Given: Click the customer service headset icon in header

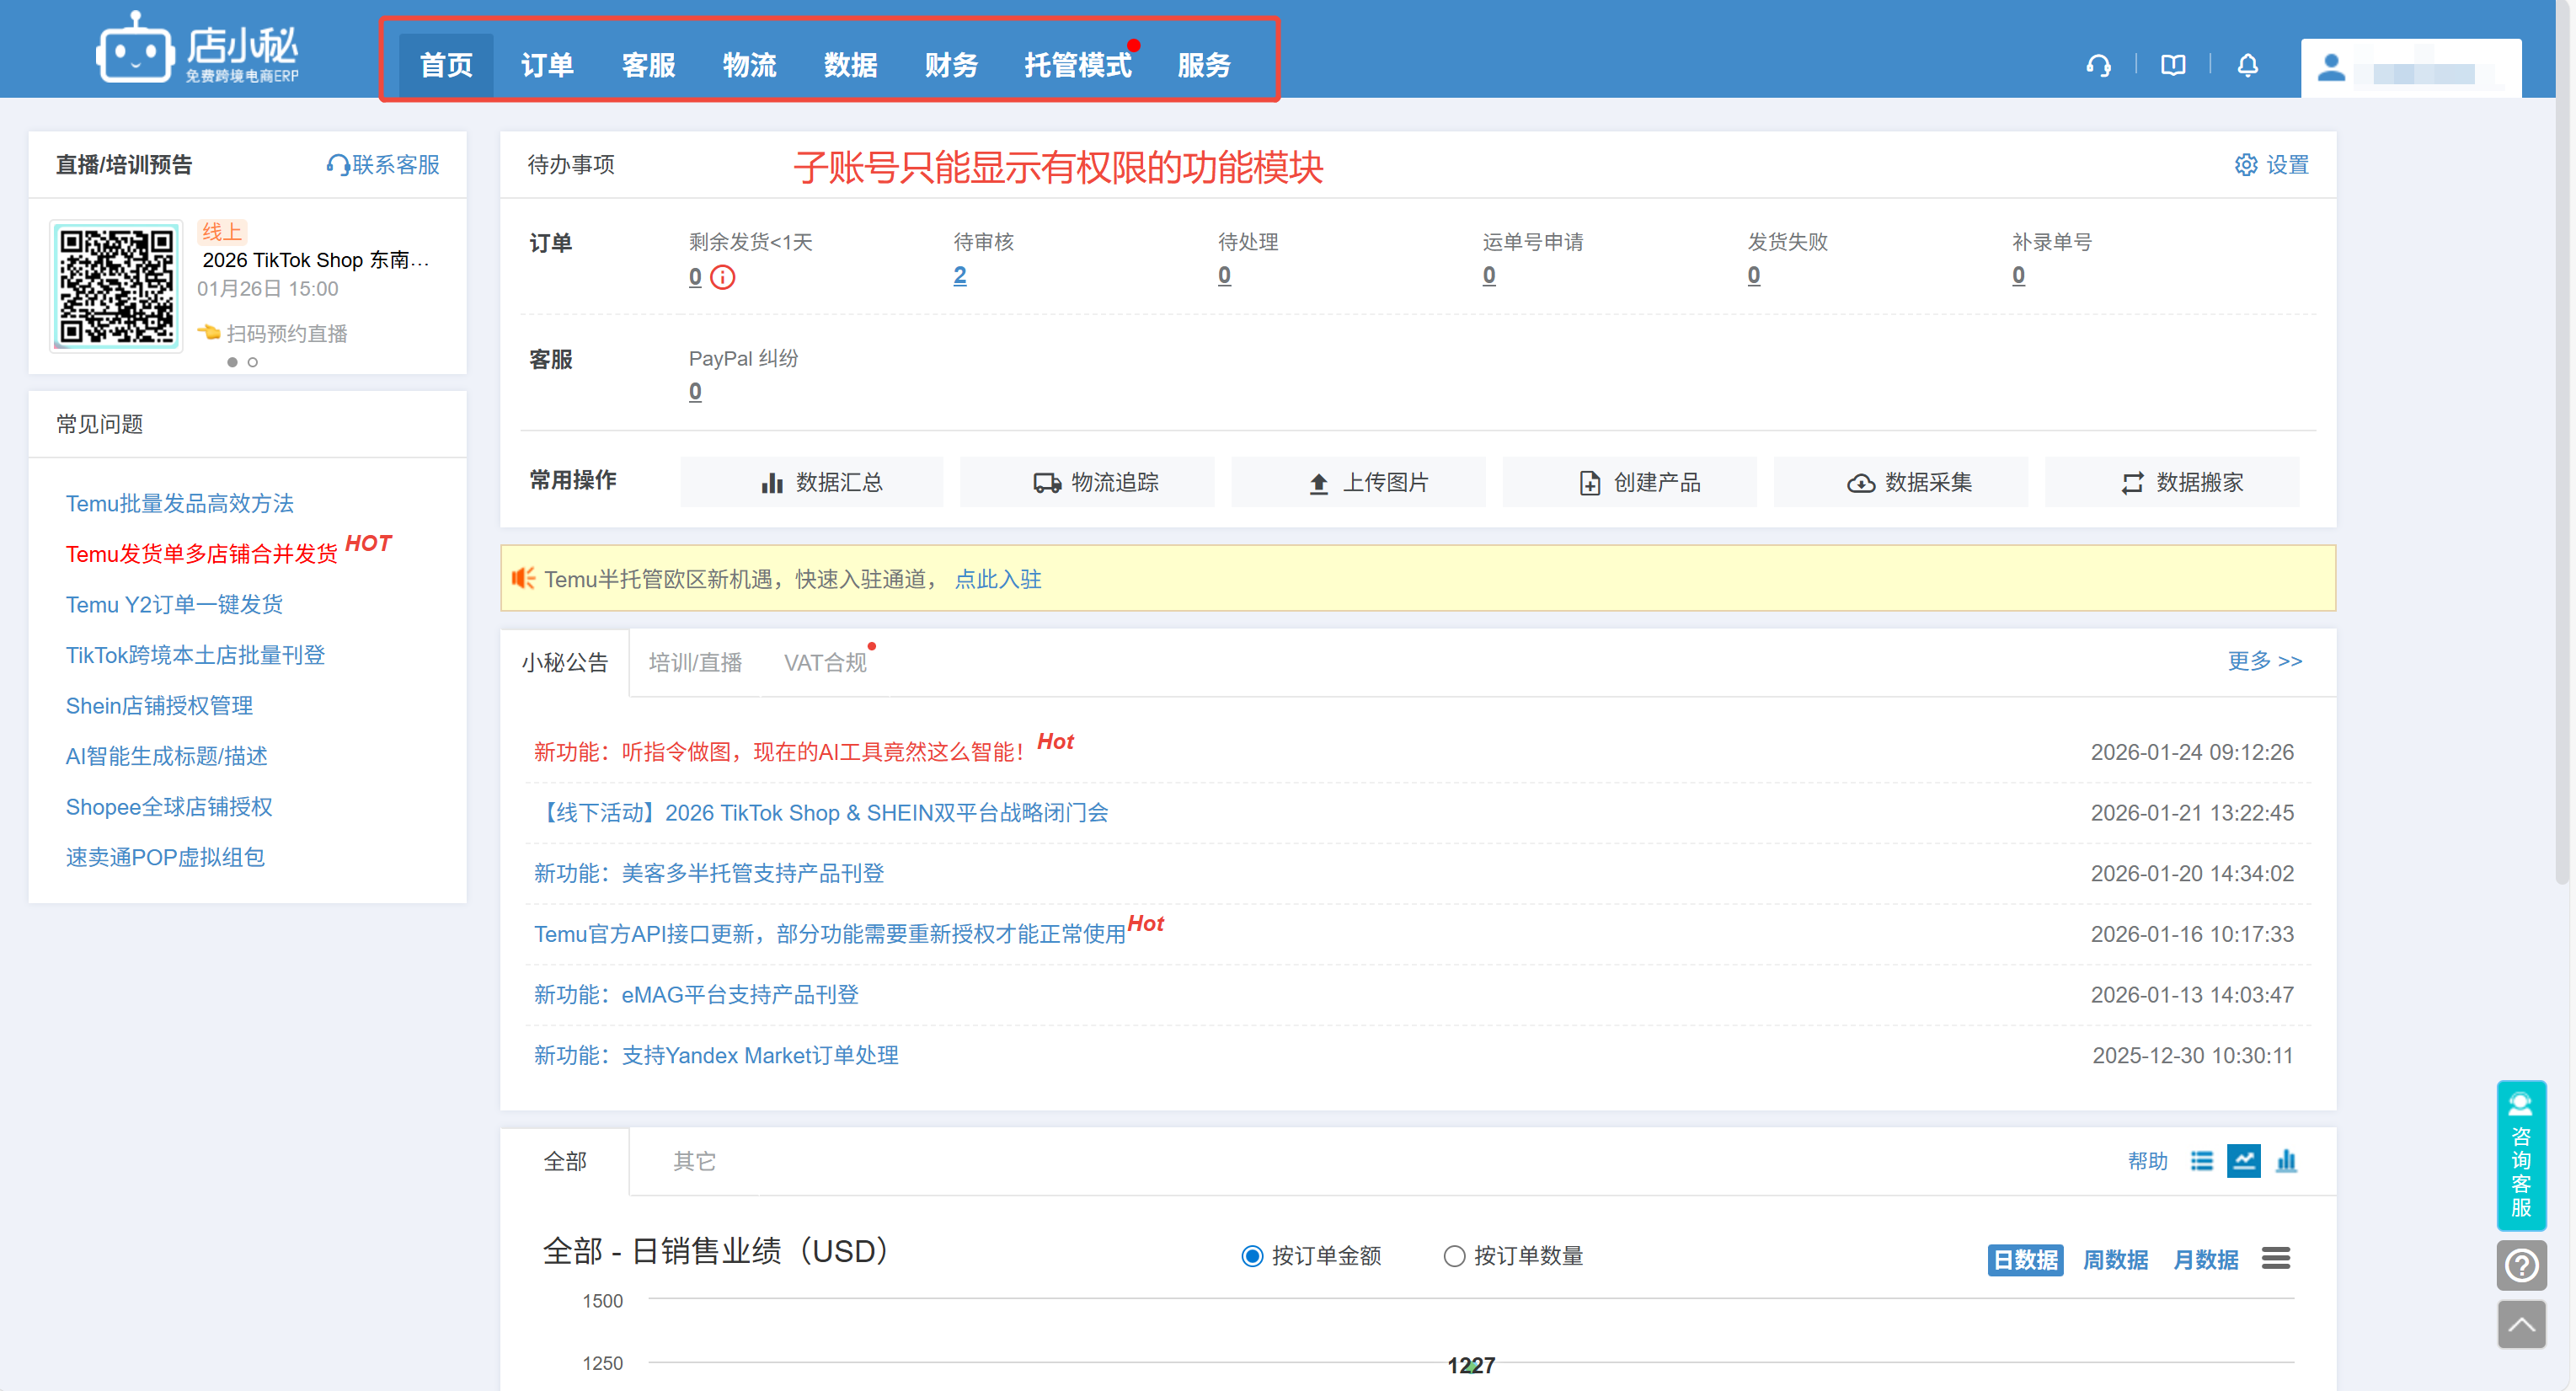Looking at the screenshot, I should pos(2098,66).
